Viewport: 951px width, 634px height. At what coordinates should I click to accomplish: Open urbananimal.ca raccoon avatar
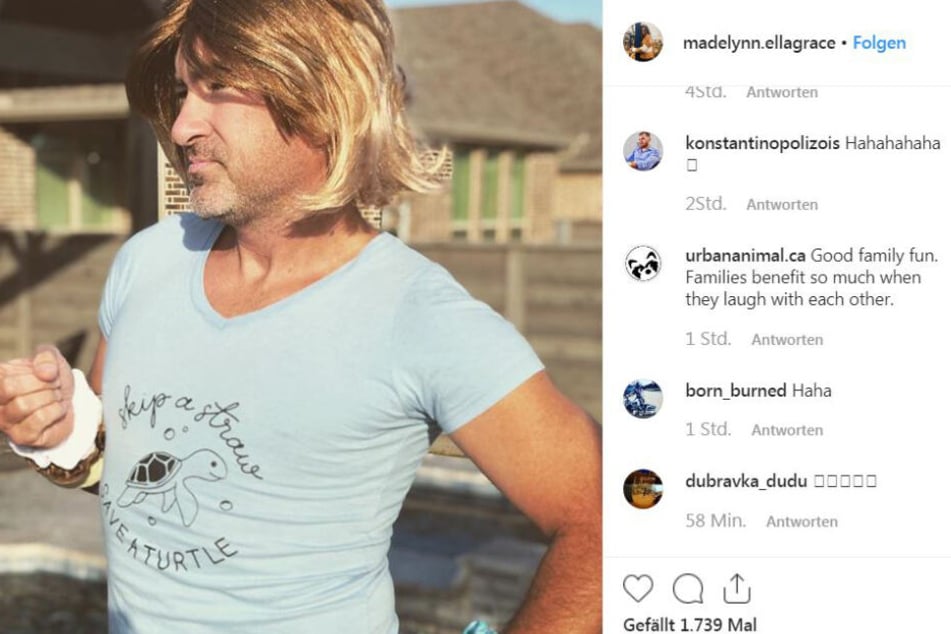coord(643,263)
